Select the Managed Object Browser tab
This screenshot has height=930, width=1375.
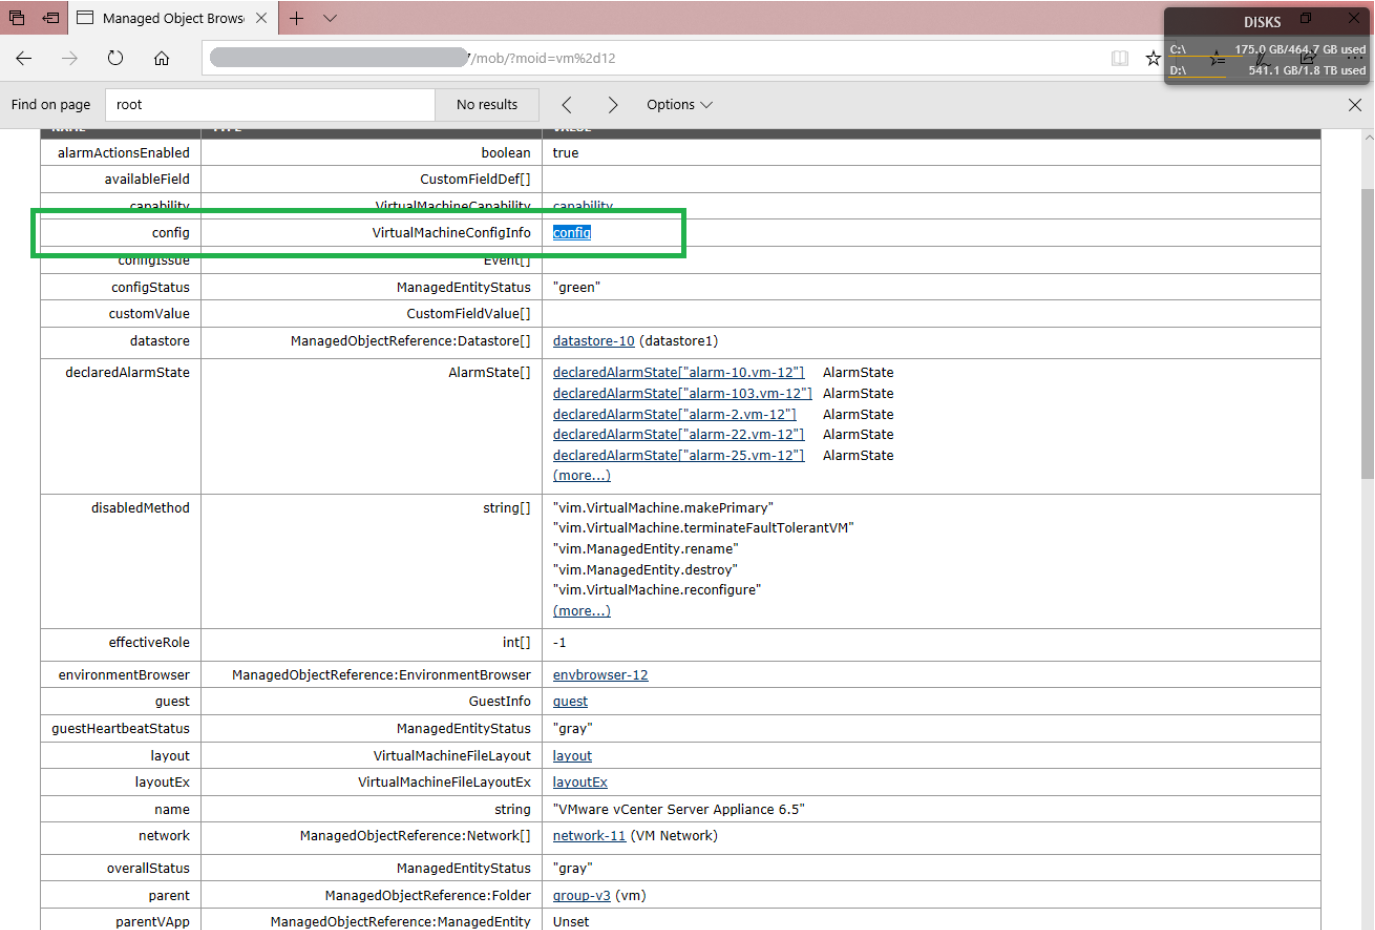tap(172, 18)
